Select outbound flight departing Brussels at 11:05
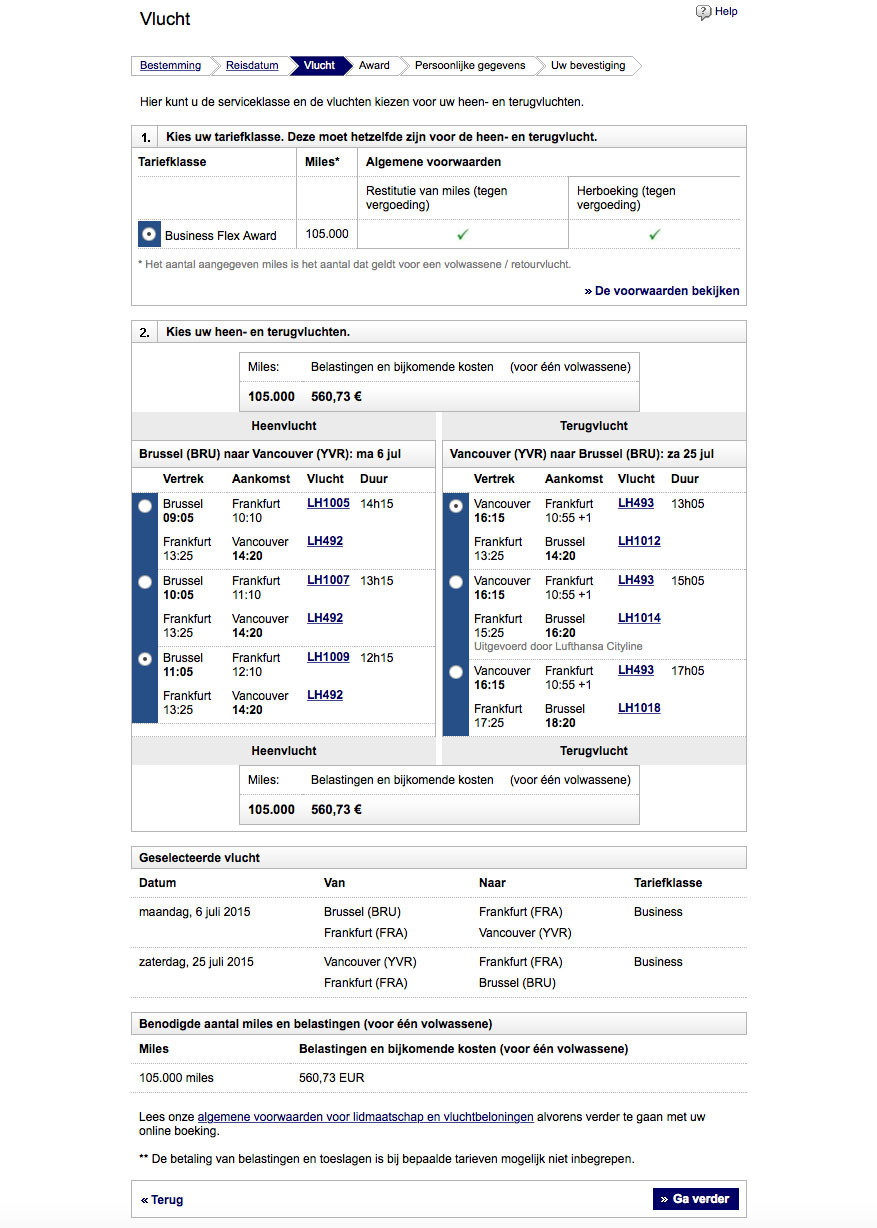Screen dimensions: 877x1228 pos(146,659)
